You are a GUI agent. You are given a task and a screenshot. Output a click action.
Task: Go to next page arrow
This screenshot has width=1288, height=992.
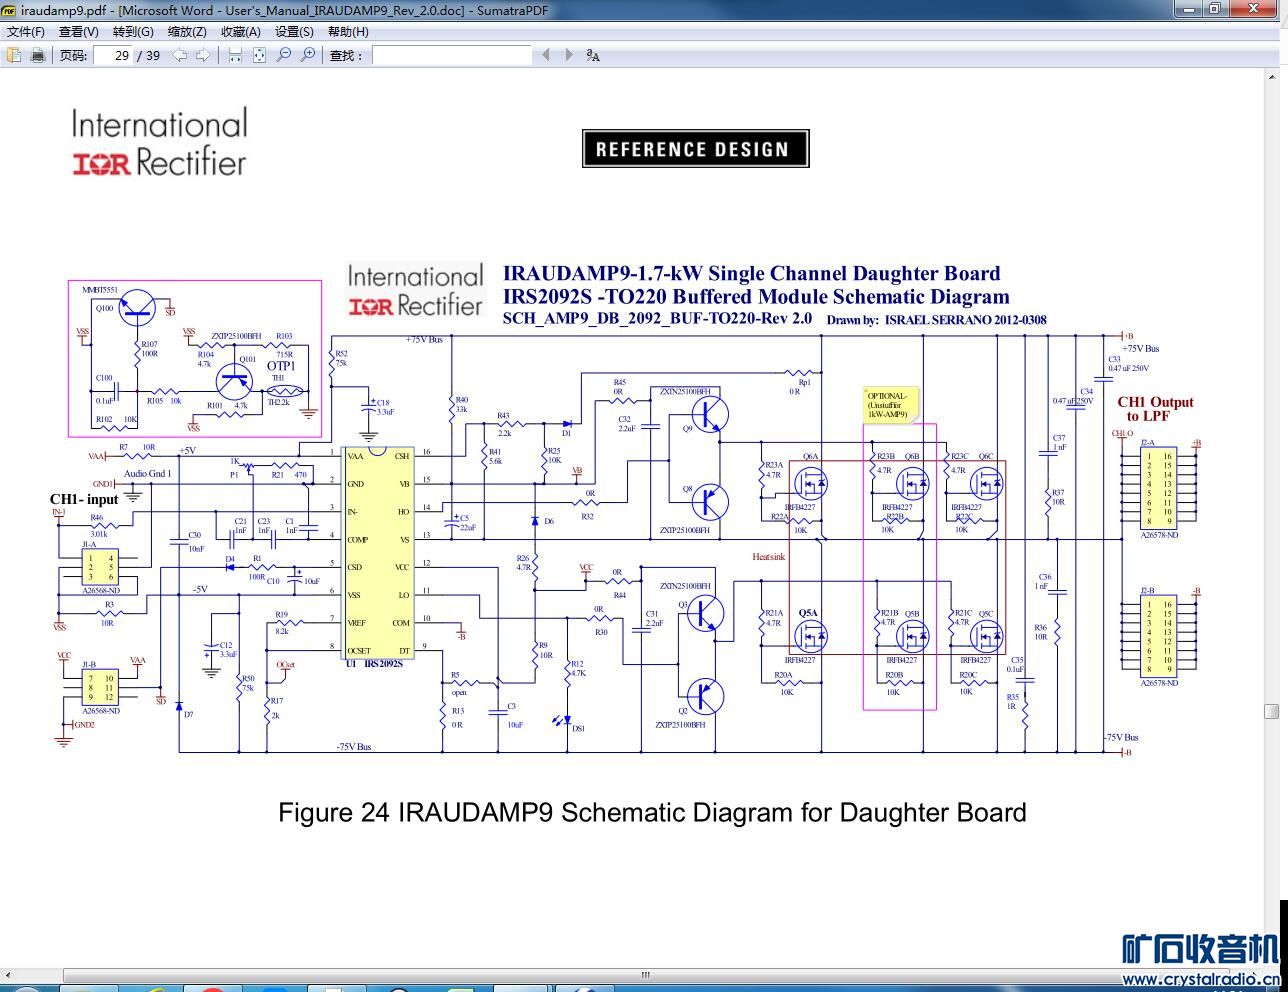tap(203, 55)
